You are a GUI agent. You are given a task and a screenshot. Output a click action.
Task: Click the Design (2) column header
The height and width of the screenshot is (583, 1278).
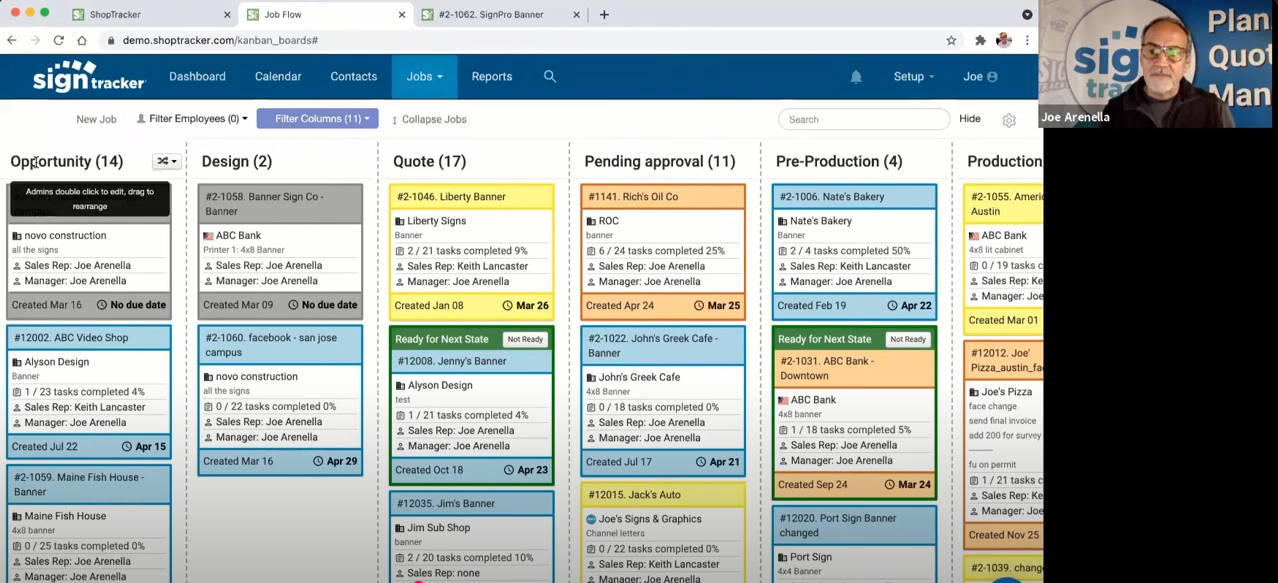point(237,161)
